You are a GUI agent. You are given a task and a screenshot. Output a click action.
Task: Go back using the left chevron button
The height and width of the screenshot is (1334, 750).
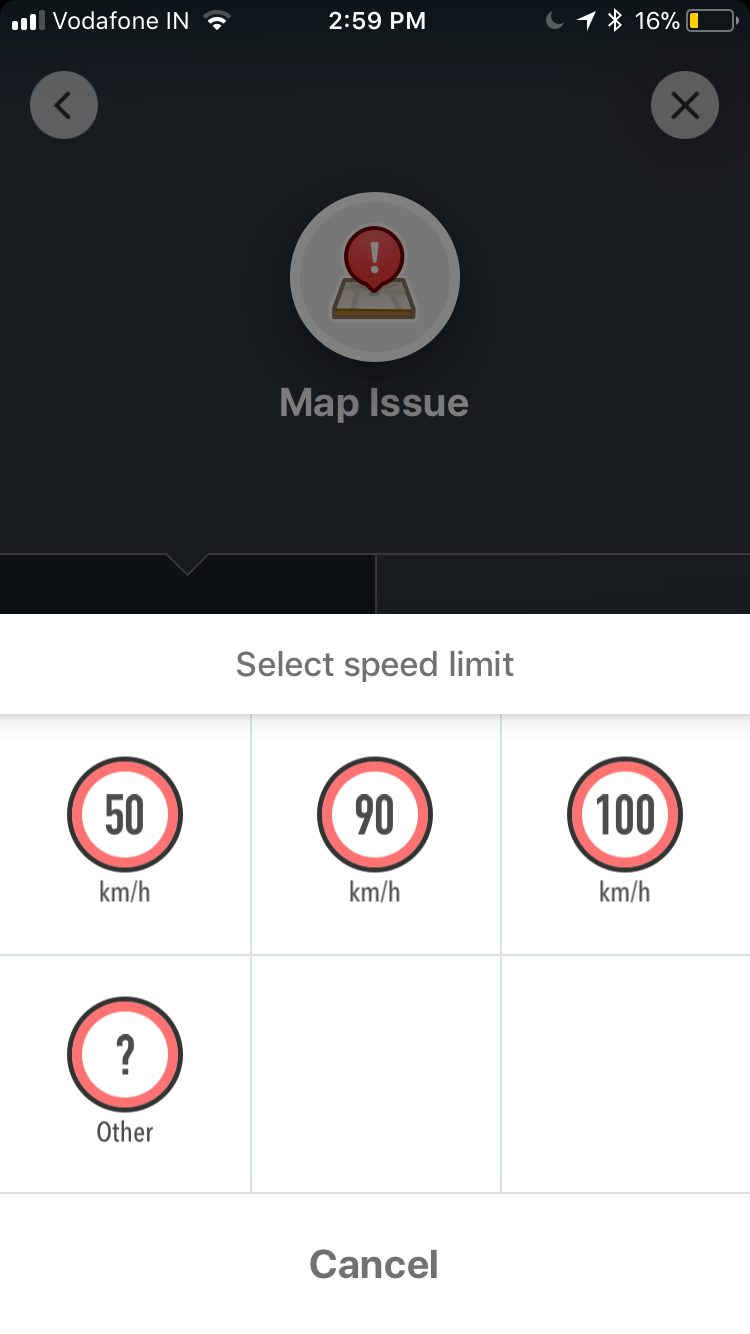tap(64, 104)
